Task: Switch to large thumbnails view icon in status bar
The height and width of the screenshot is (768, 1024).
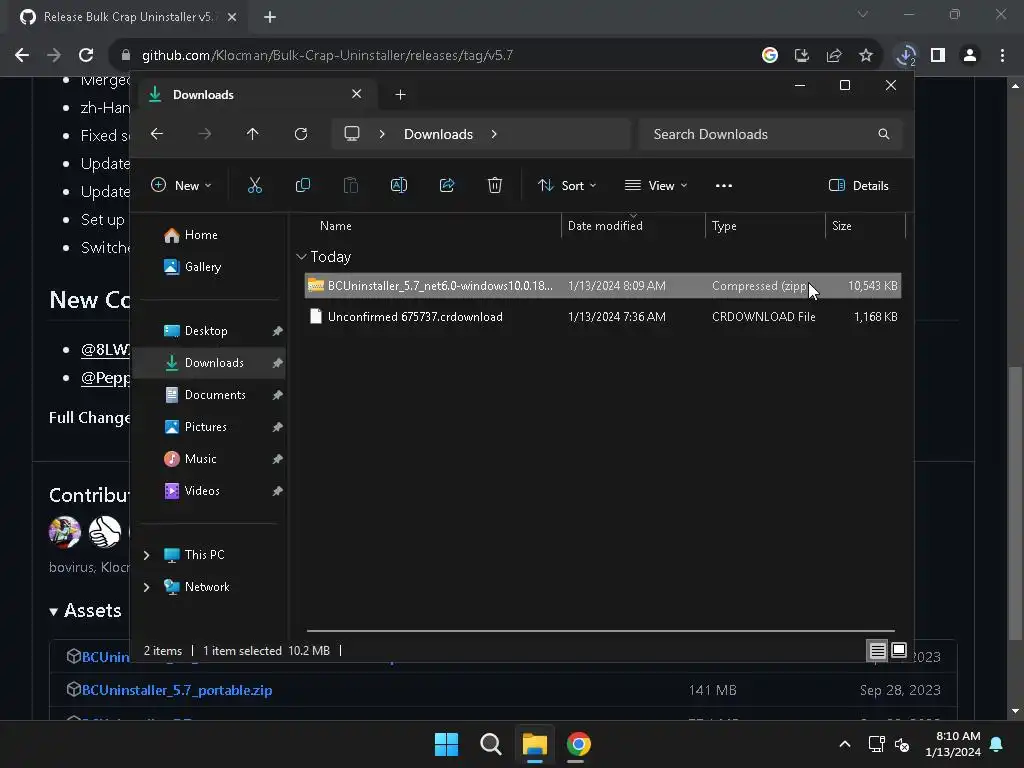Action: click(x=899, y=650)
